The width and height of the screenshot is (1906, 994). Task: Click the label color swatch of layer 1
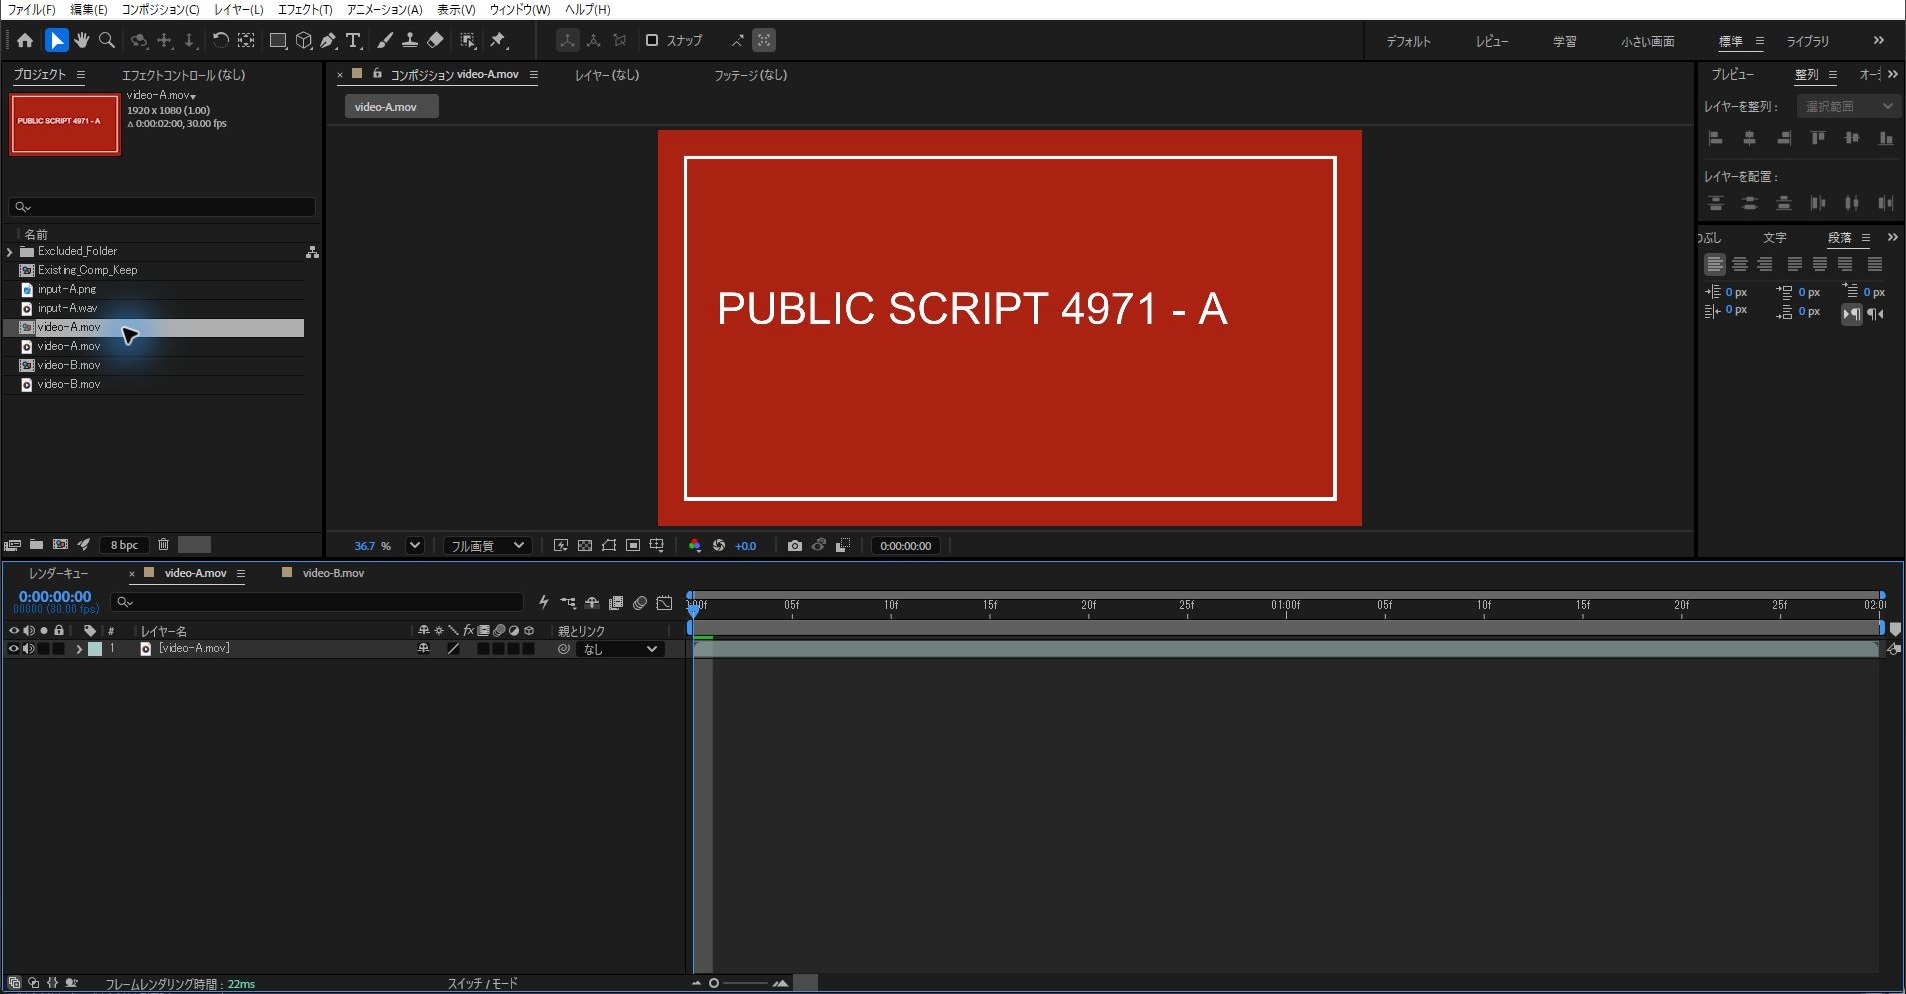[95, 649]
